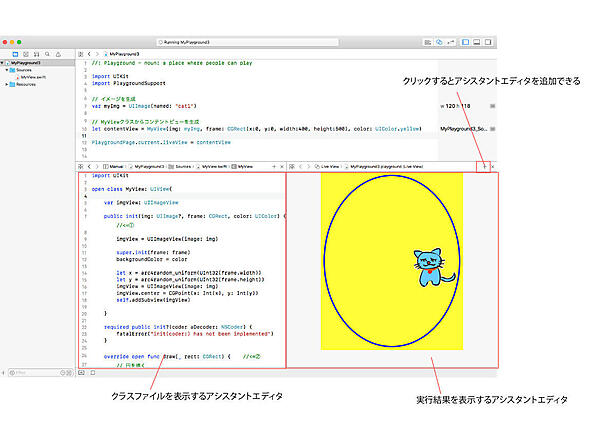Open related items menu in main editor
600x424 pixels.
81,54
